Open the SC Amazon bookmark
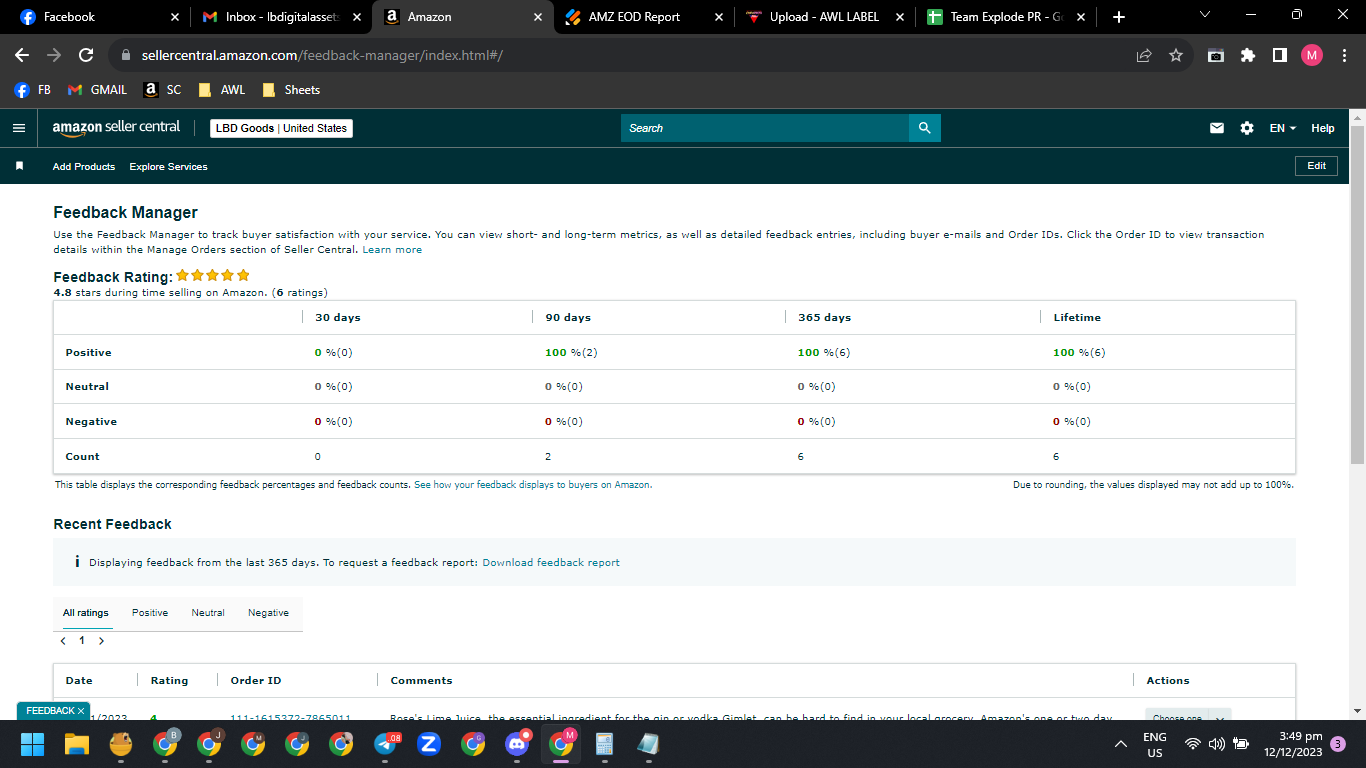Viewport: 1366px width, 768px height. pyautogui.click(x=163, y=90)
